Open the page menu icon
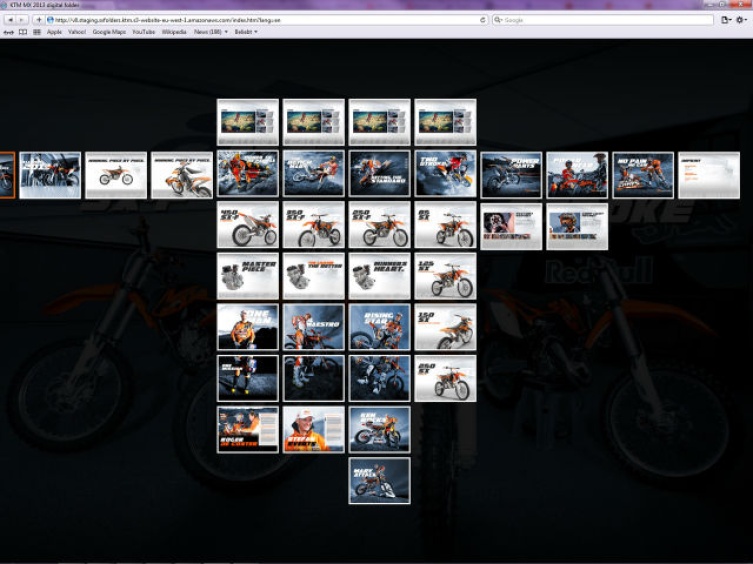 click(726, 20)
